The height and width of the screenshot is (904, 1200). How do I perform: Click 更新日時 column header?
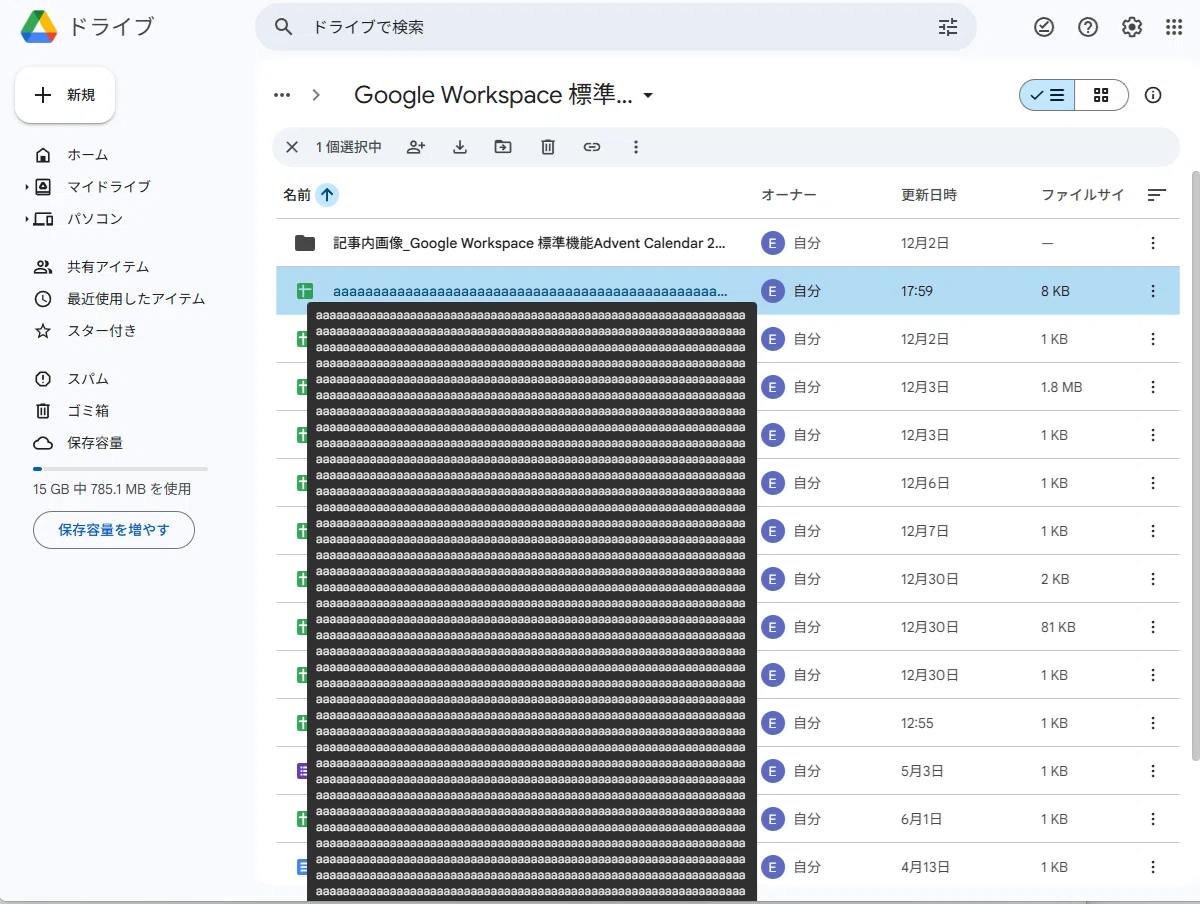click(929, 195)
